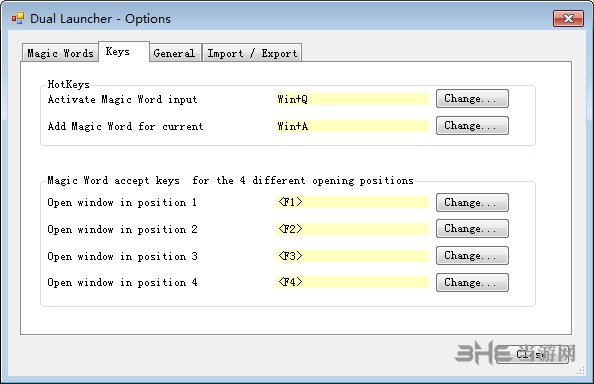Image resolution: width=594 pixels, height=384 pixels.
Task: Change the Add Magic Word hotkey
Action: tap(472, 125)
